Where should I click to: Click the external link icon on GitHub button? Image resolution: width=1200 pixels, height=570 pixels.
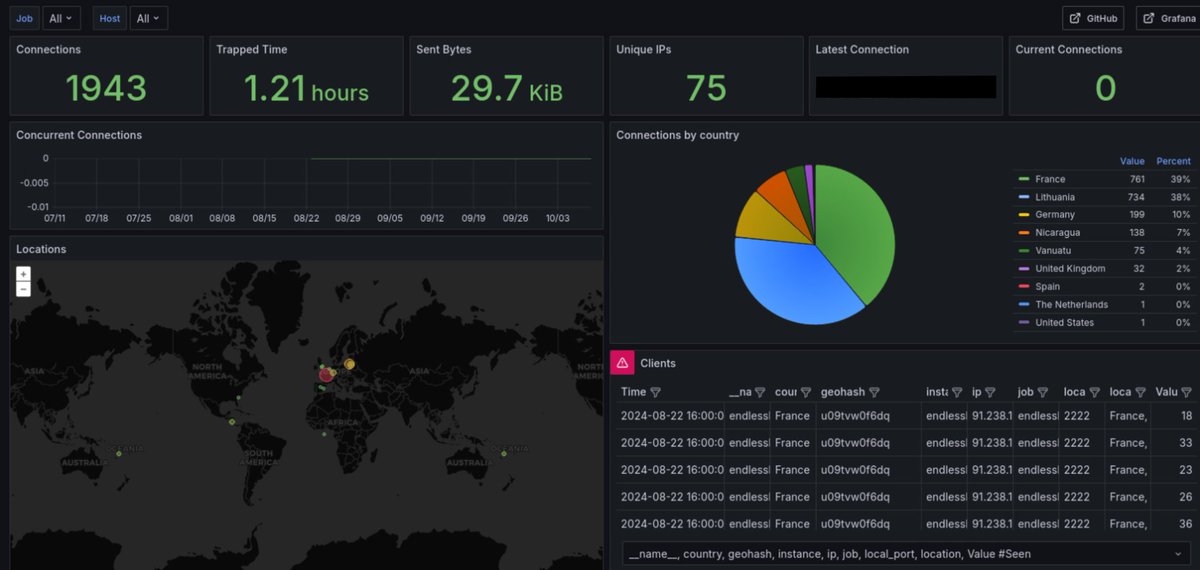tap(1075, 18)
